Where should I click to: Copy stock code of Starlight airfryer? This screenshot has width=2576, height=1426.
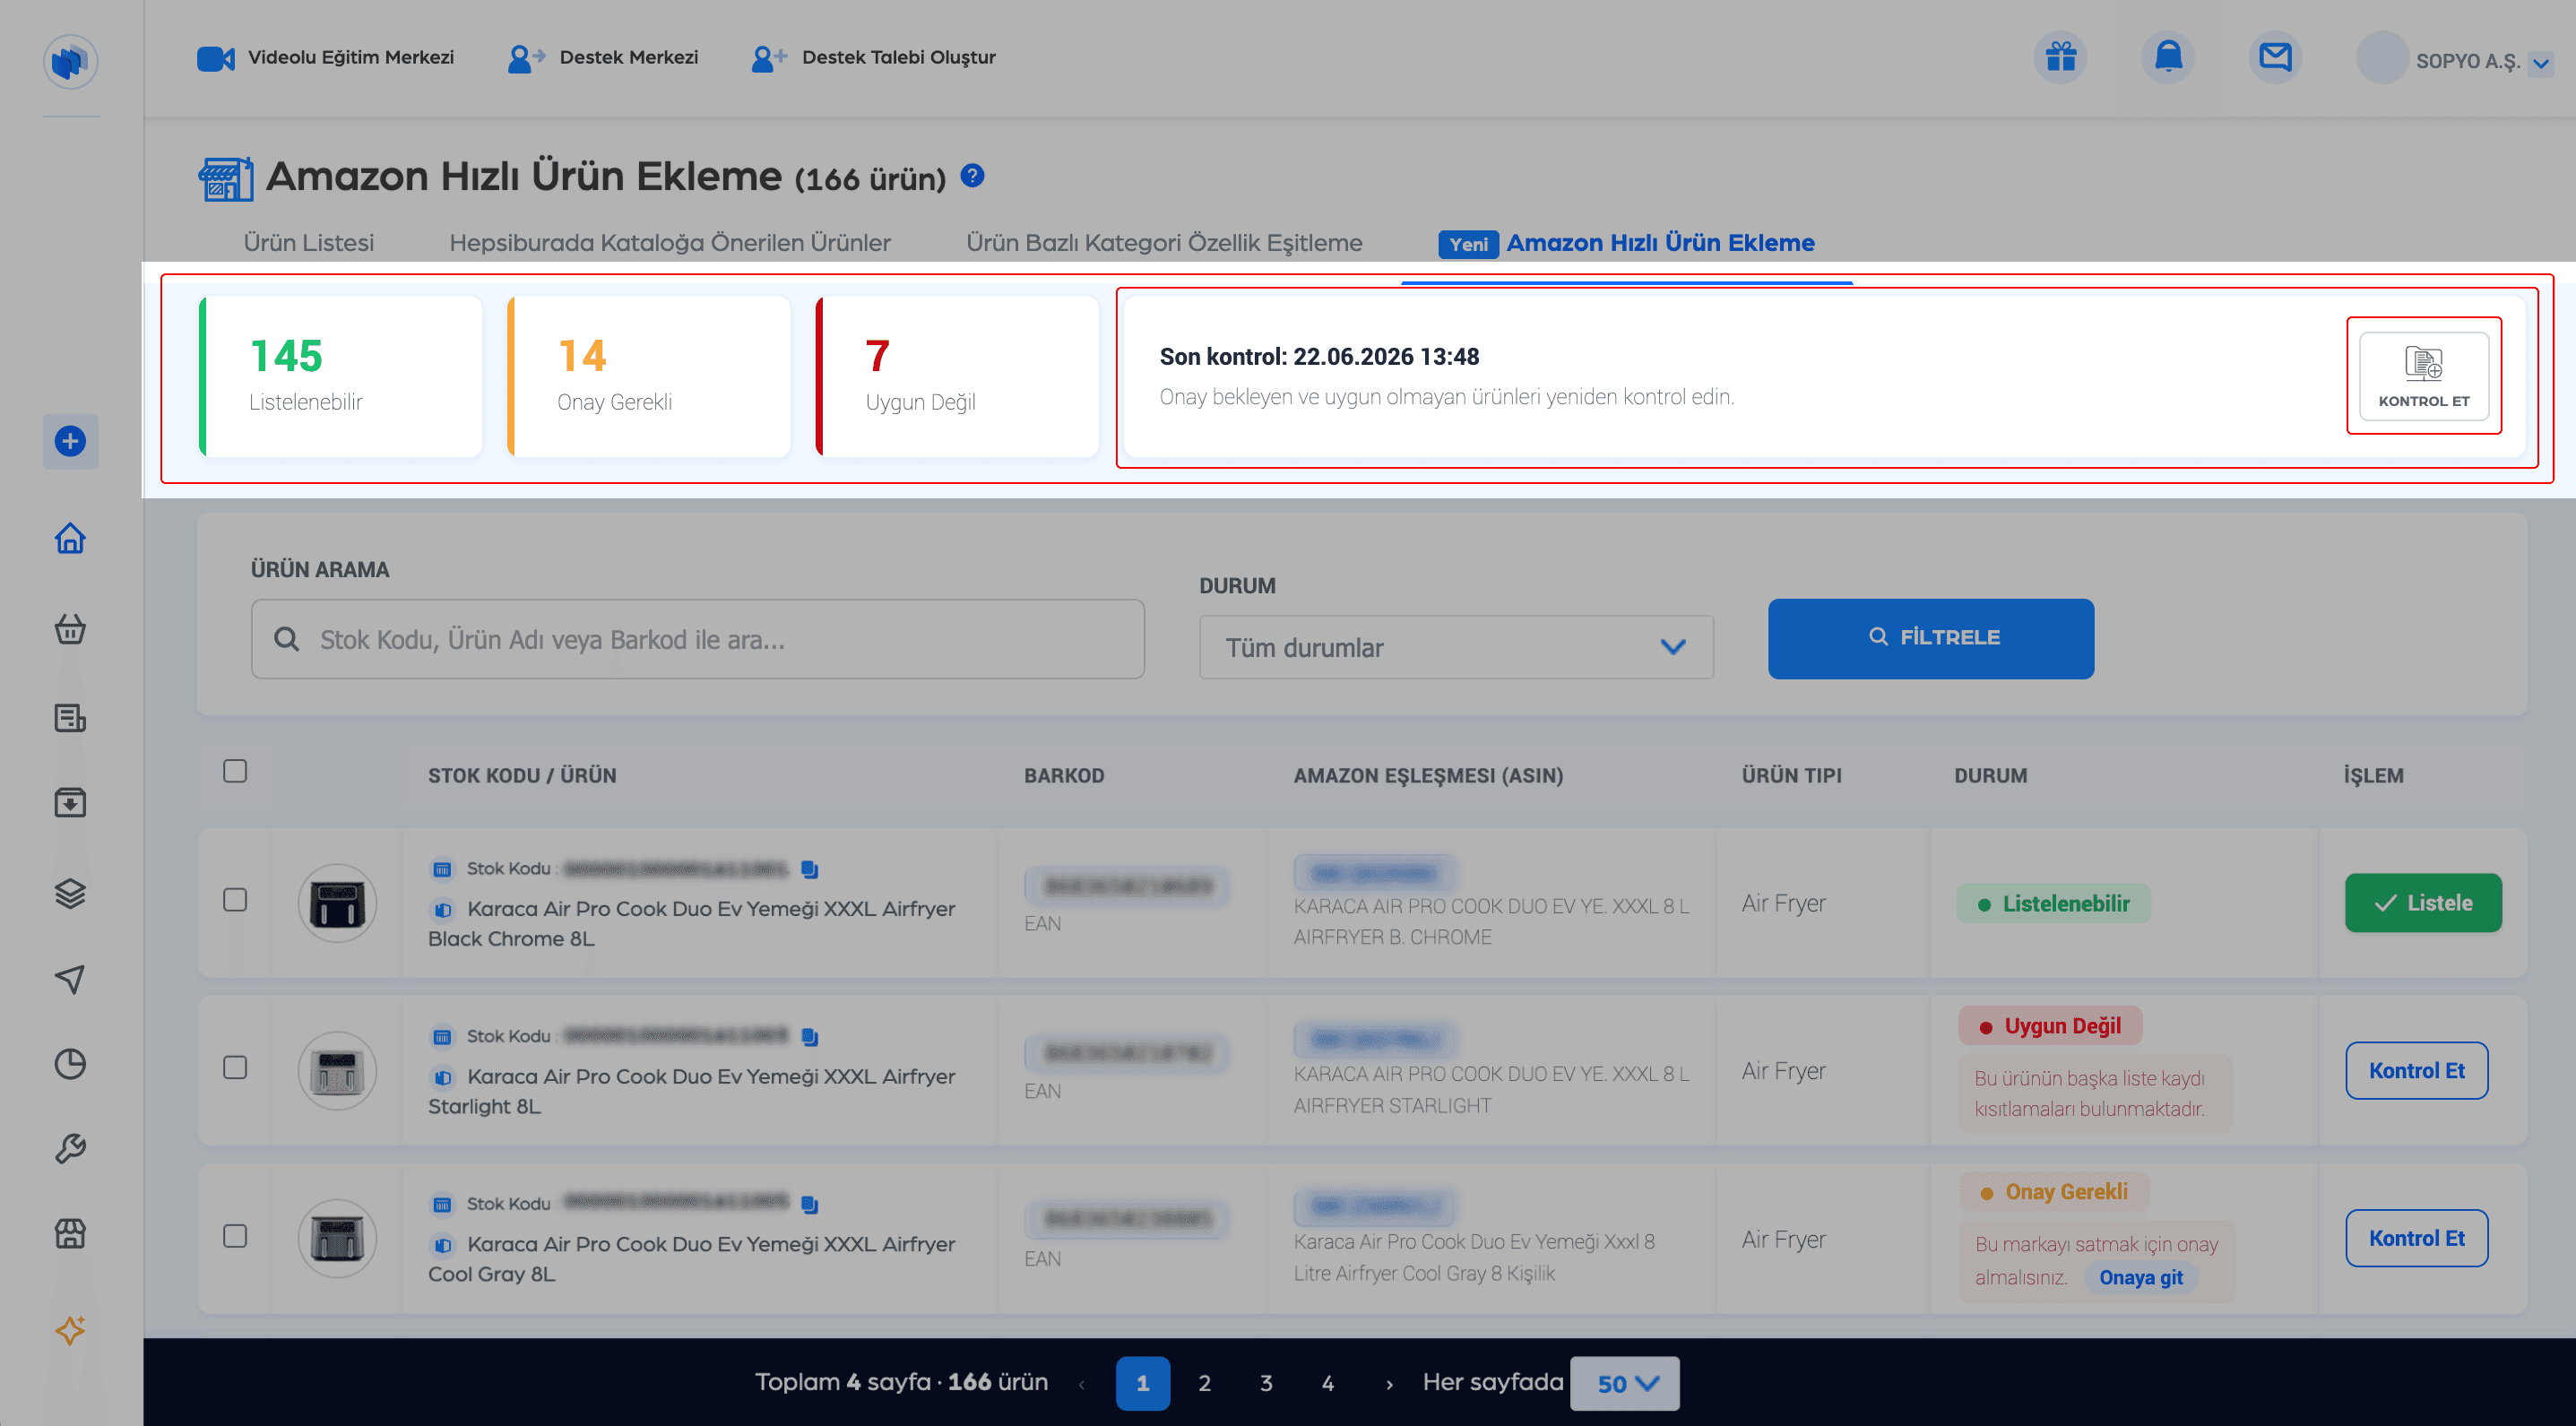(x=810, y=1037)
